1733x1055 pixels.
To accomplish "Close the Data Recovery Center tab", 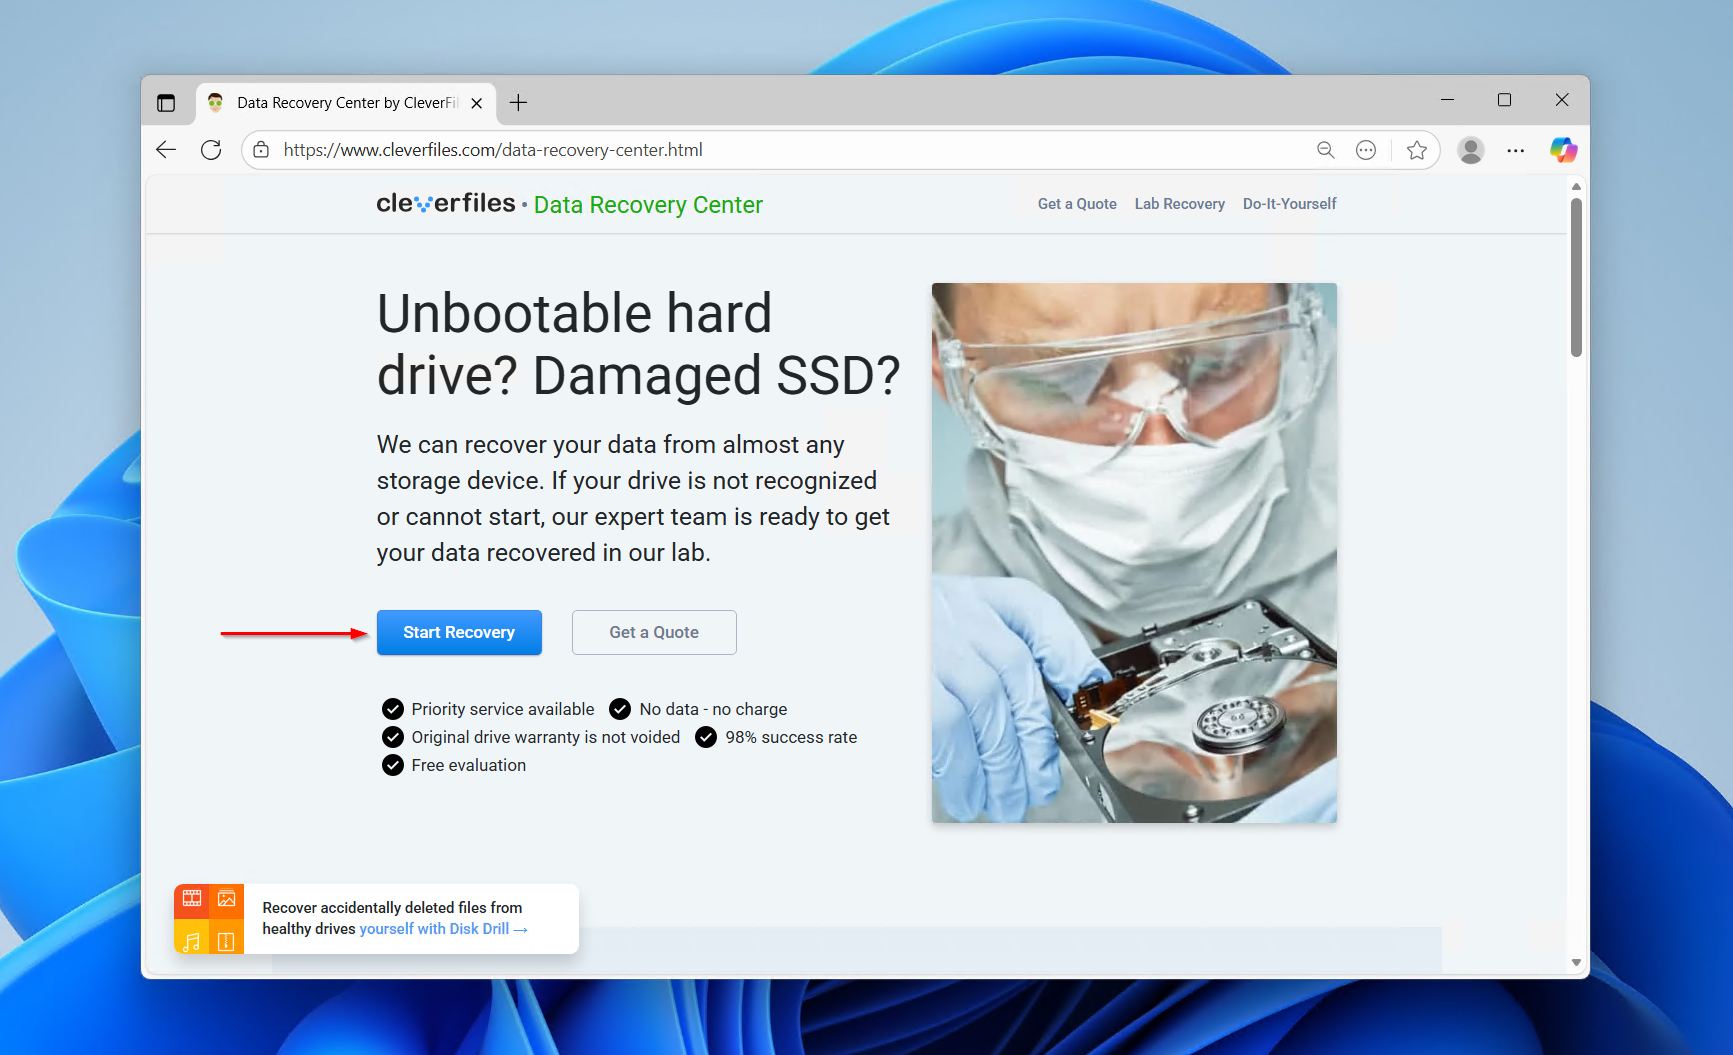I will click(477, 103).
